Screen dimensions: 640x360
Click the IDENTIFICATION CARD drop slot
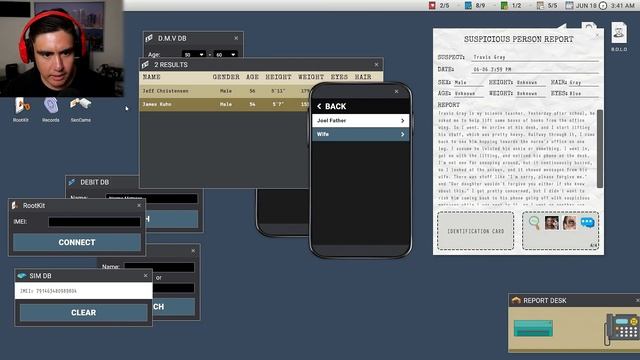(x=476, y=231)
